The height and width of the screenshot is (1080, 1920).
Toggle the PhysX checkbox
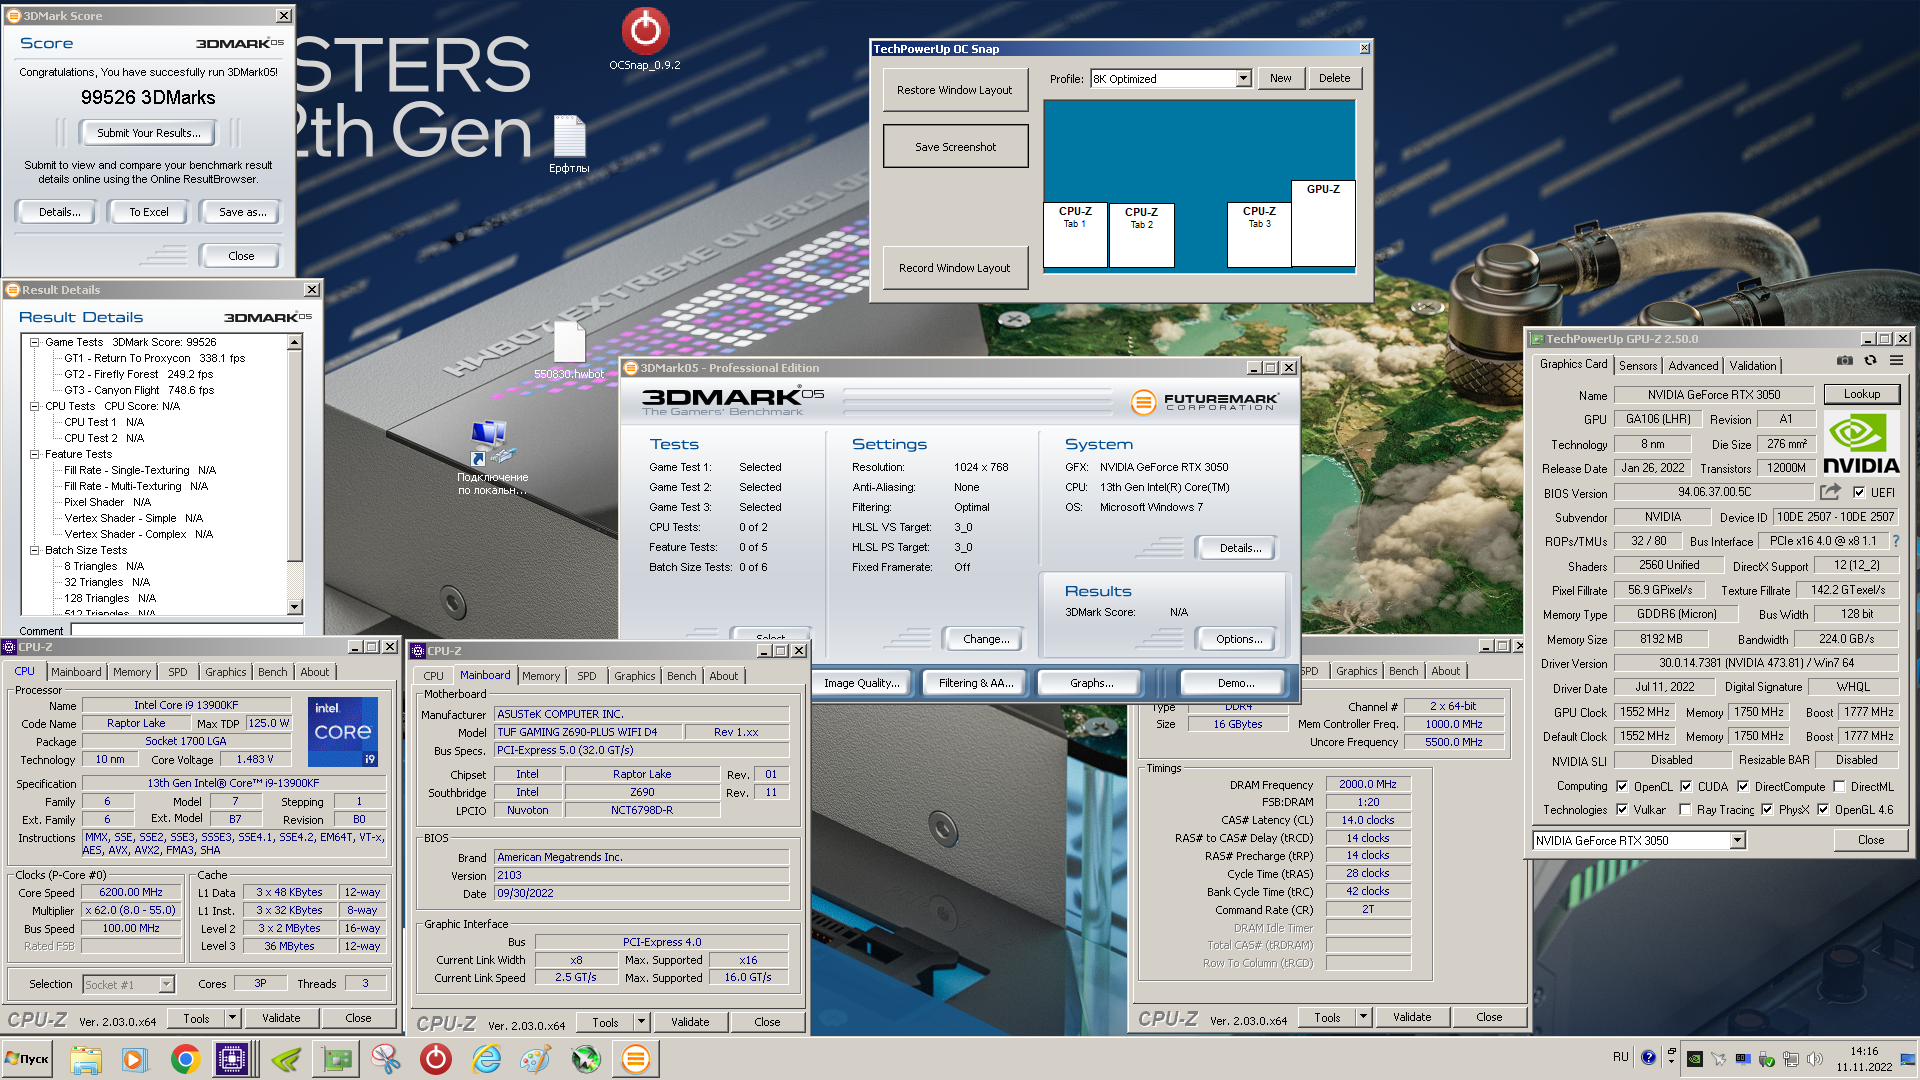1767,810
